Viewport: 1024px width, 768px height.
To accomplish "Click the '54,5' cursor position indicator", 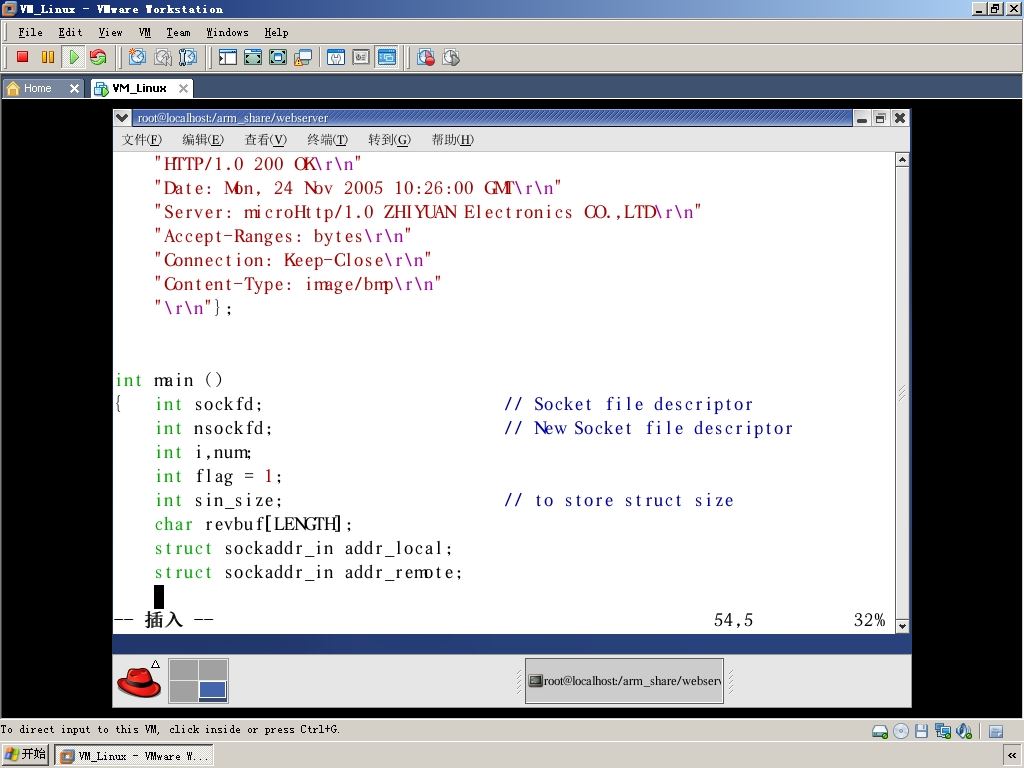I will click(733, 620).
